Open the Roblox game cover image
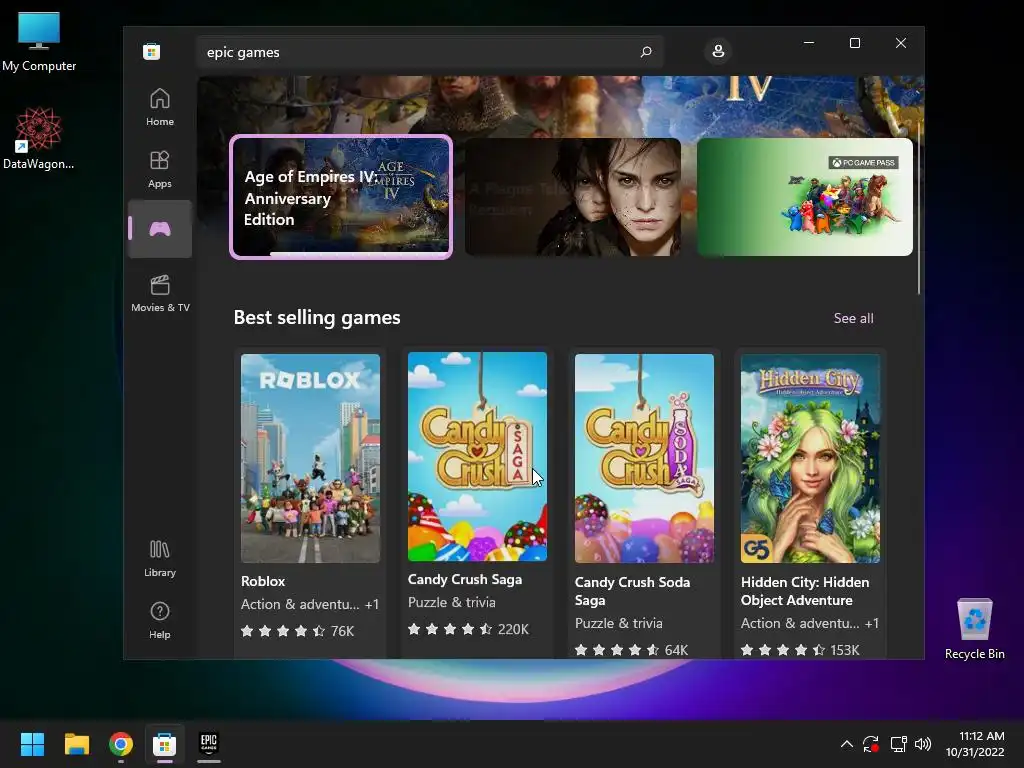The width and height of the screenshot is (1024, 768). pos(310,458)
